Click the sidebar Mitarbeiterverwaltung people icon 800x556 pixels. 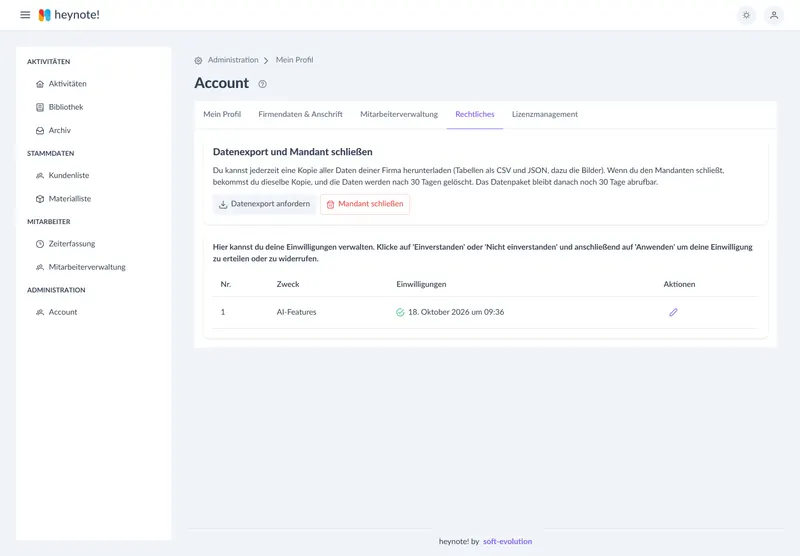point(40,267)
